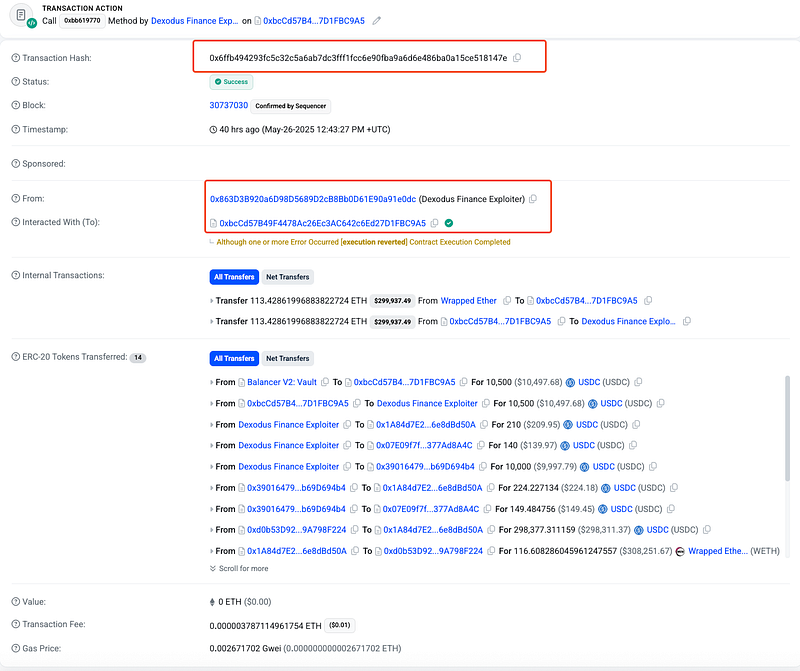Screen dimensions: 800x671
Task: Click Scroll for more under token transfers
Action: 238,569
